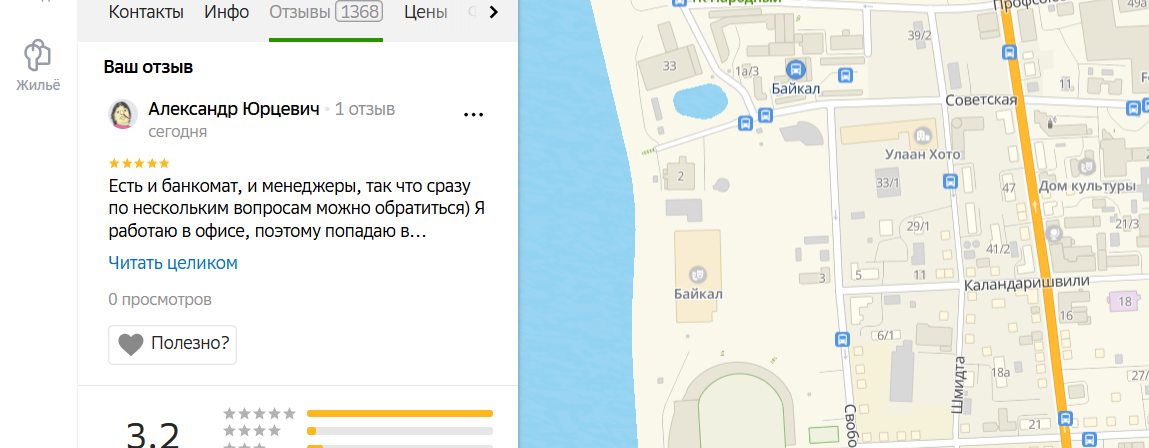
Task: Click building number 18а
Action: pyautogui.click(x=1000, y=373)
